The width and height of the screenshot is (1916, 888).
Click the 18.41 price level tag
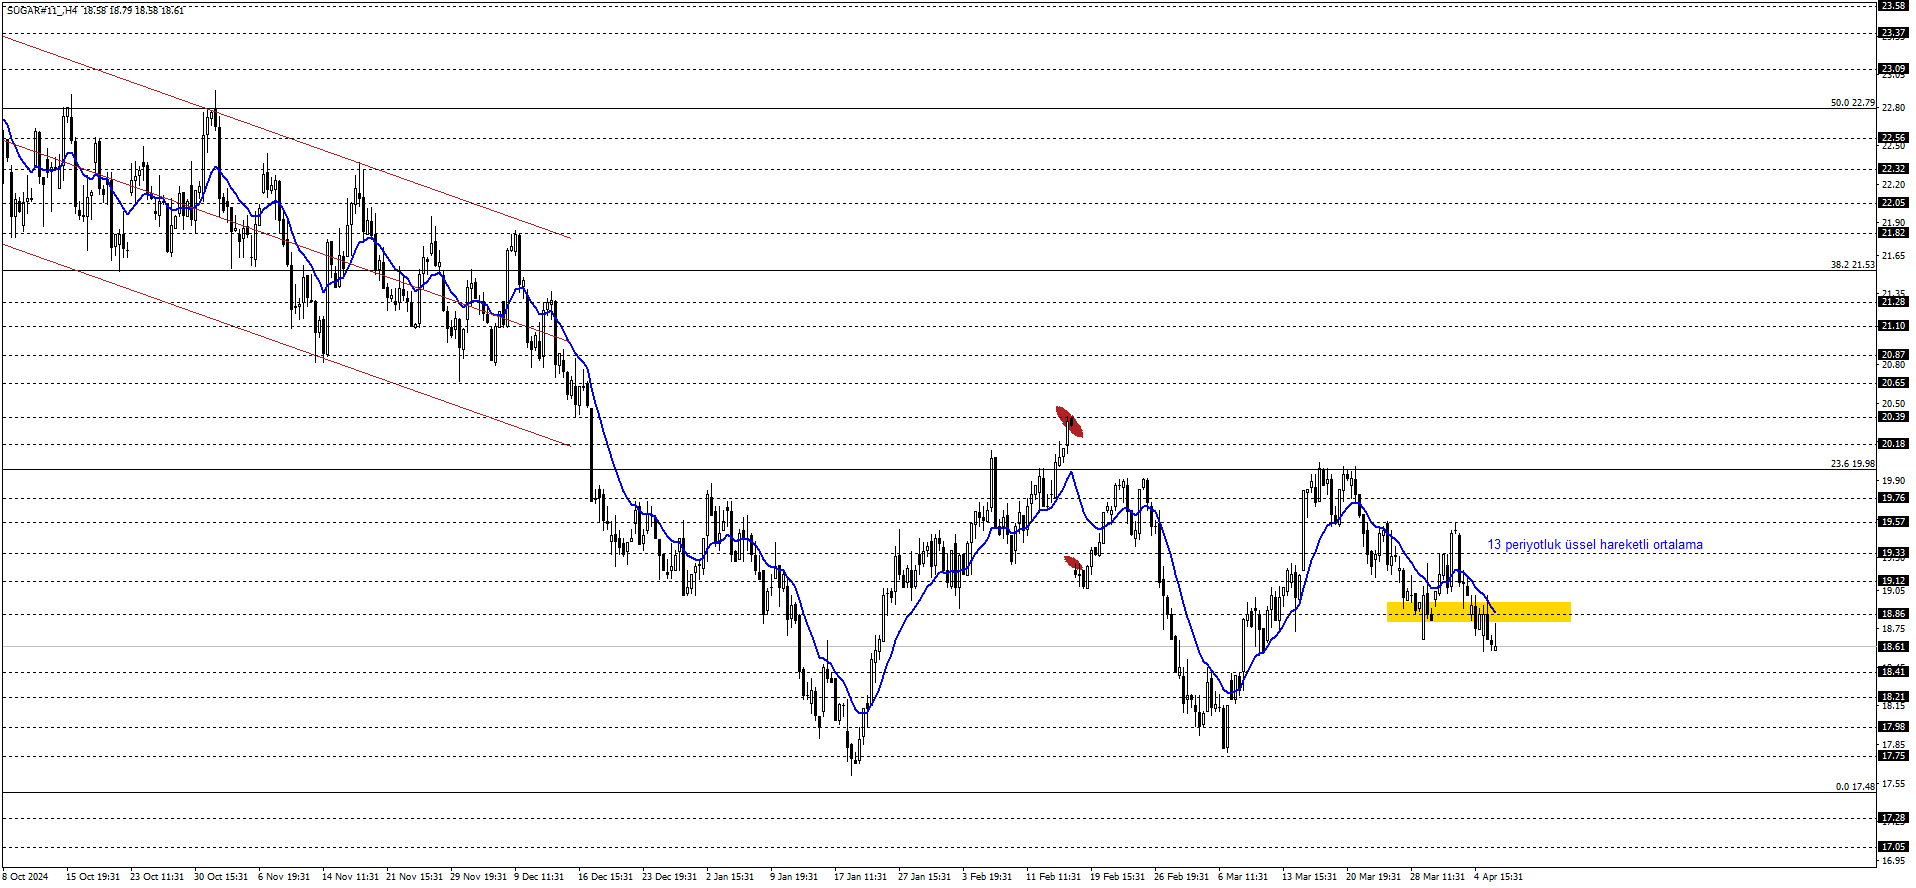pos(1893,671)
